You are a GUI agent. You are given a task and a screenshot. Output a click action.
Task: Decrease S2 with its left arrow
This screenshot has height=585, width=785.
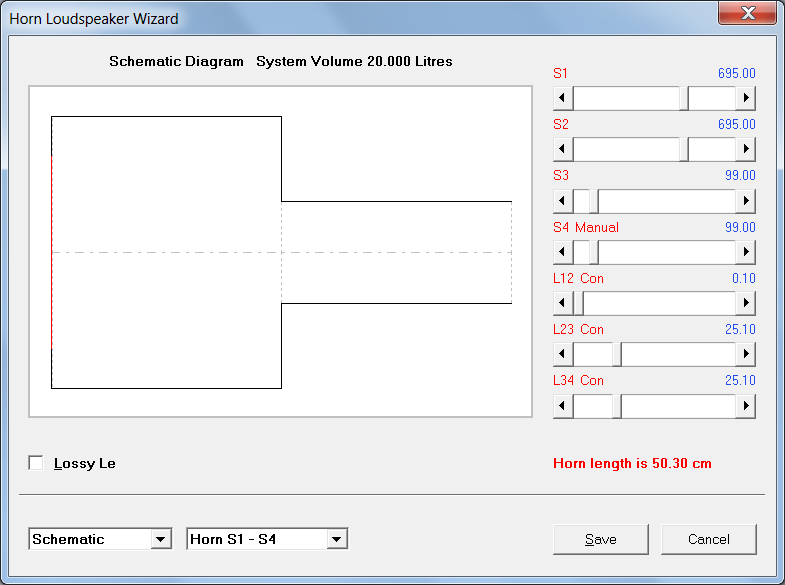(x=563, y=149)
